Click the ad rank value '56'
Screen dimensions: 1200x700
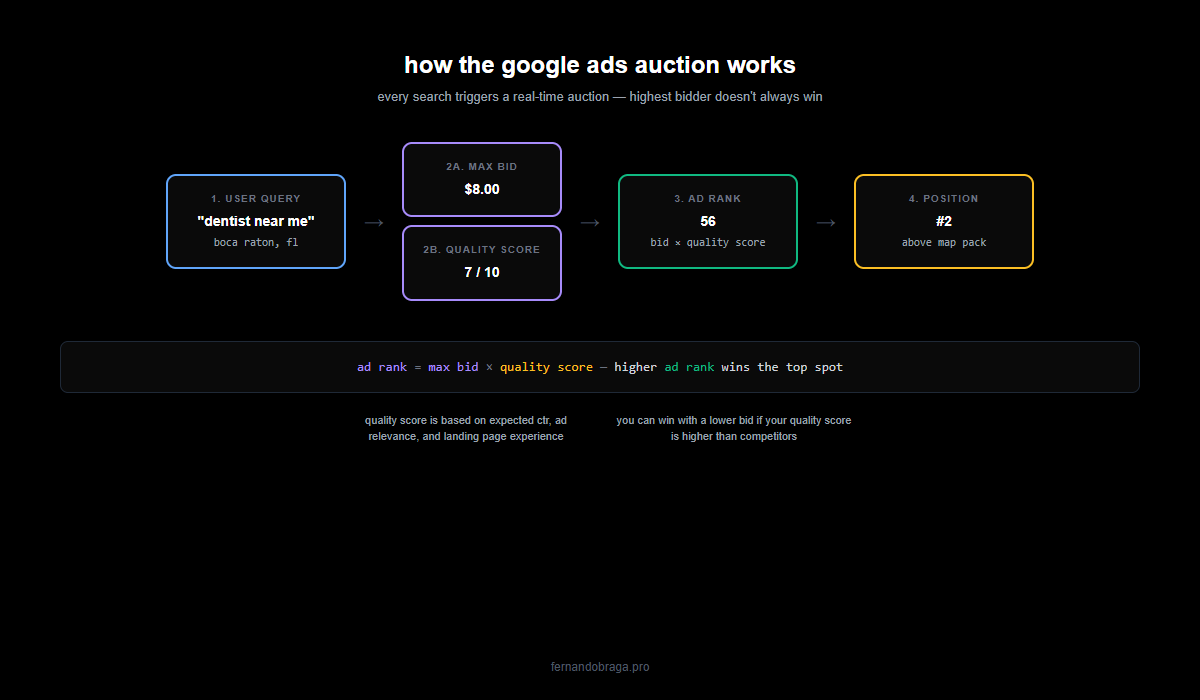click(708, 221)
